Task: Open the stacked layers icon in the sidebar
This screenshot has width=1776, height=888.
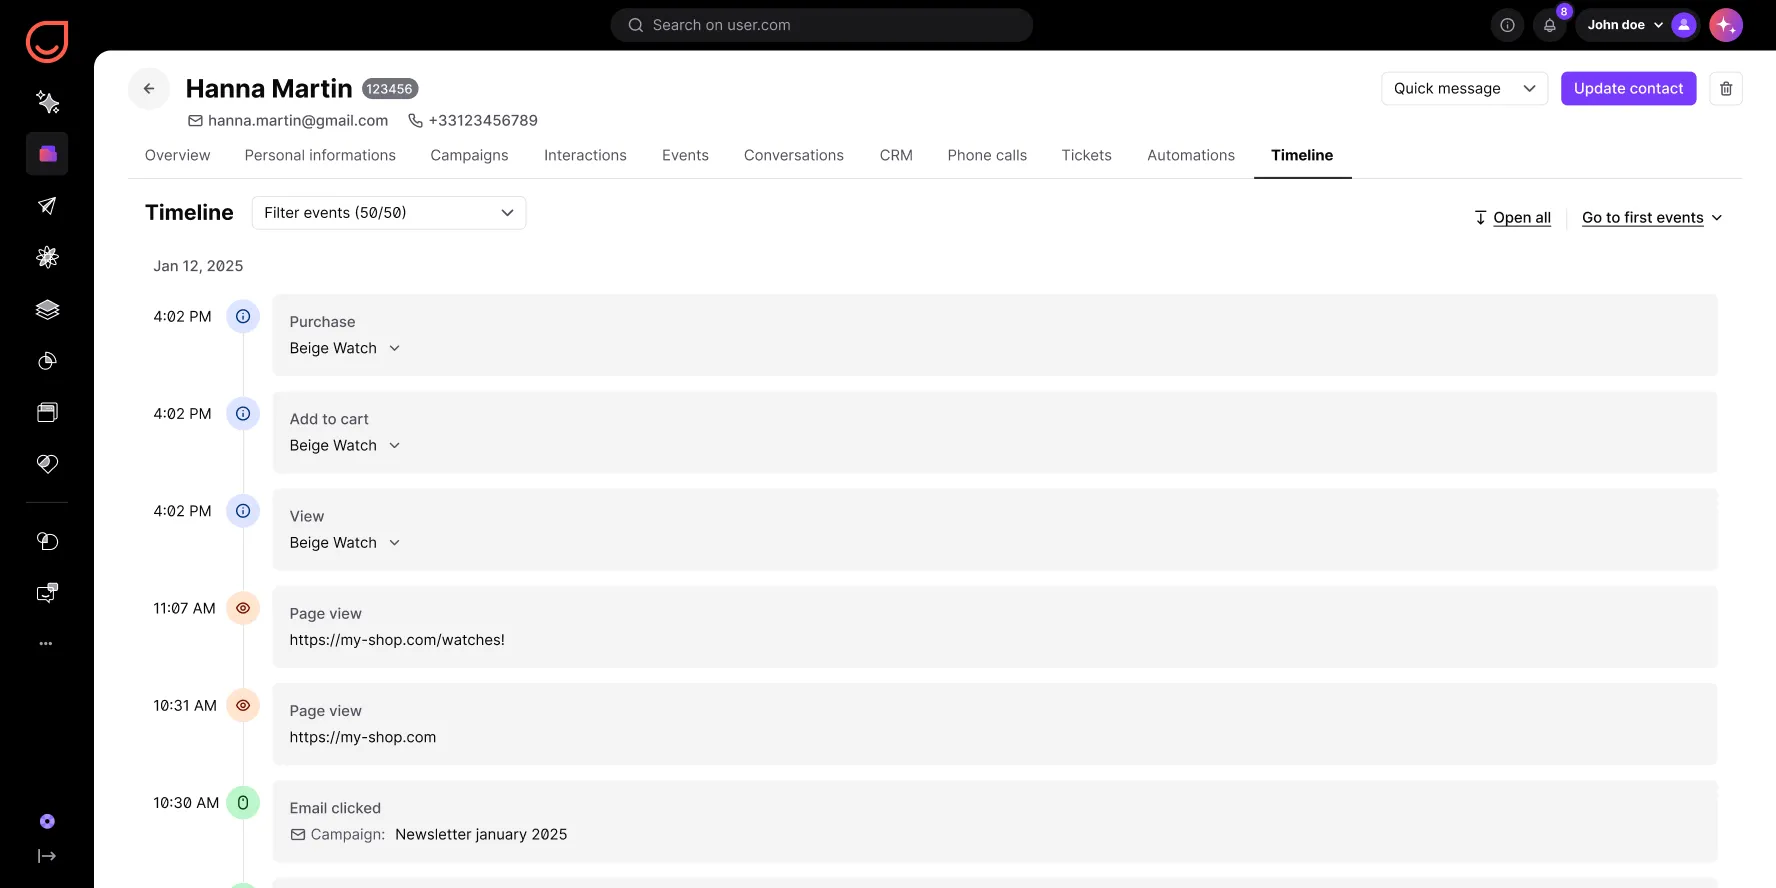Action: click(47, 309)
